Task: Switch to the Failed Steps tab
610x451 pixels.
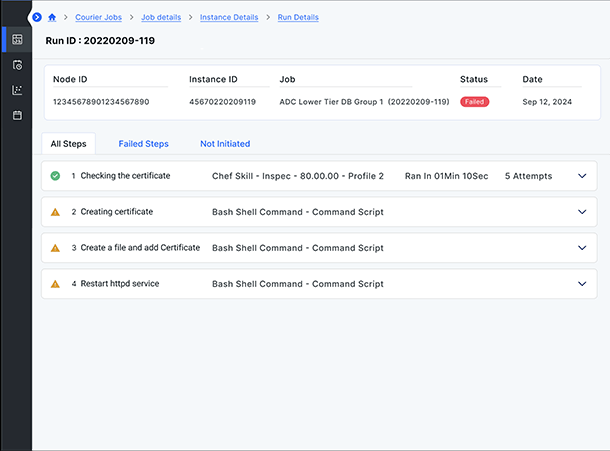Action: coord(143,144)
